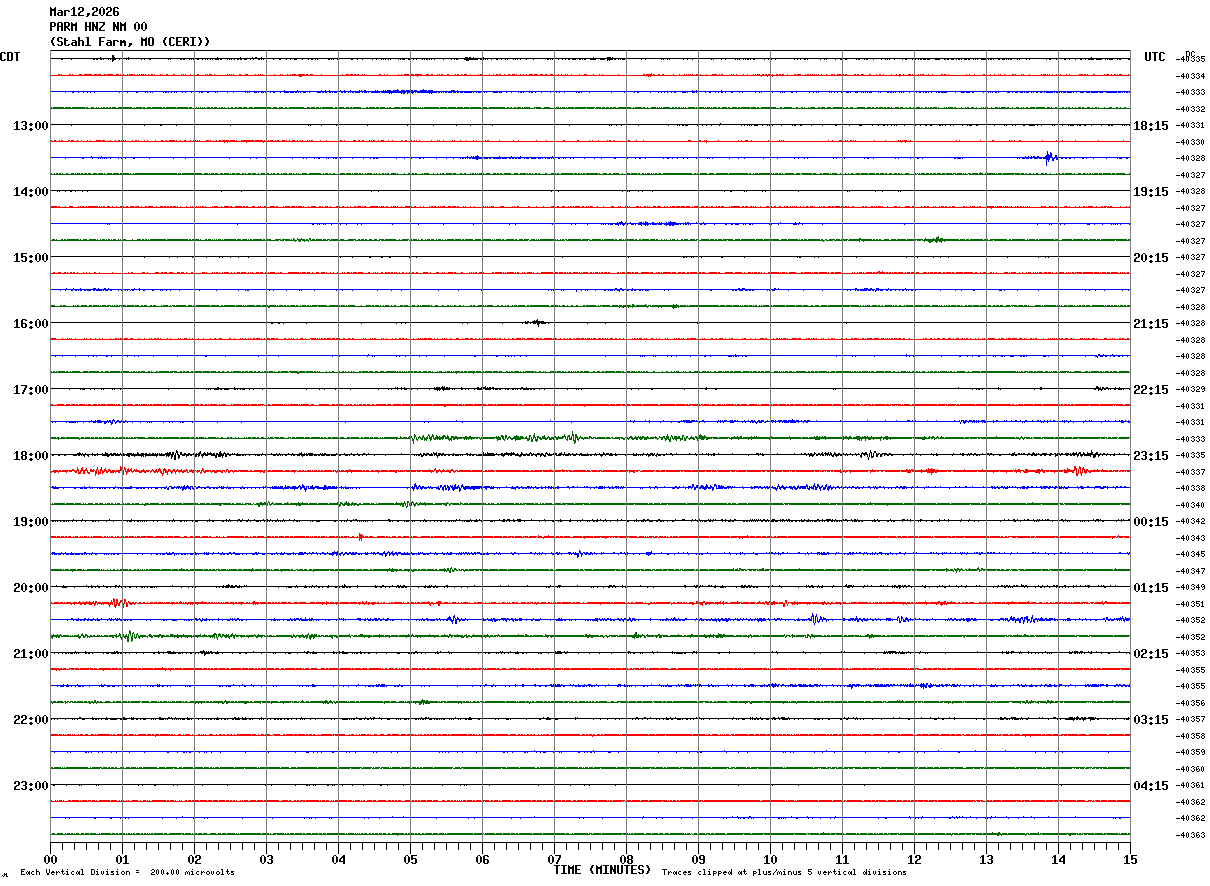Select the DC offset value "-40330"
This screenshot has width=1210, height=886.
click(1190, 142)
